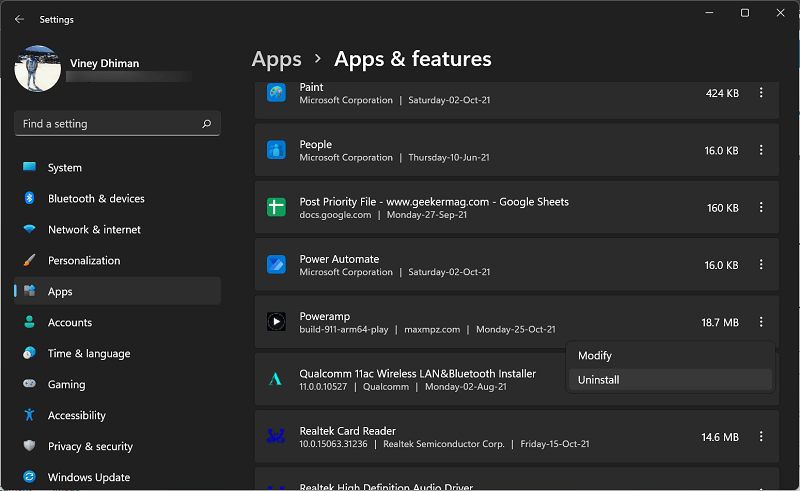This screenshot has height=491, width=800.
Task: Click Qualcomm 11ac Wireless LAN&Bluetooth Installer title
Action: click(x=417, y=374)
